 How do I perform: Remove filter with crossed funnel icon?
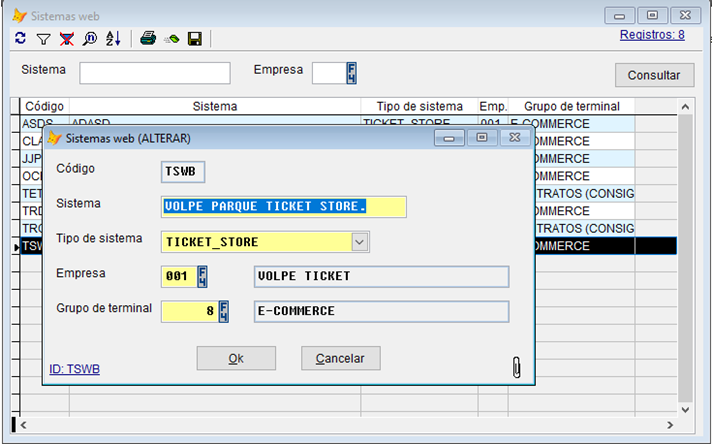point(66,38)
